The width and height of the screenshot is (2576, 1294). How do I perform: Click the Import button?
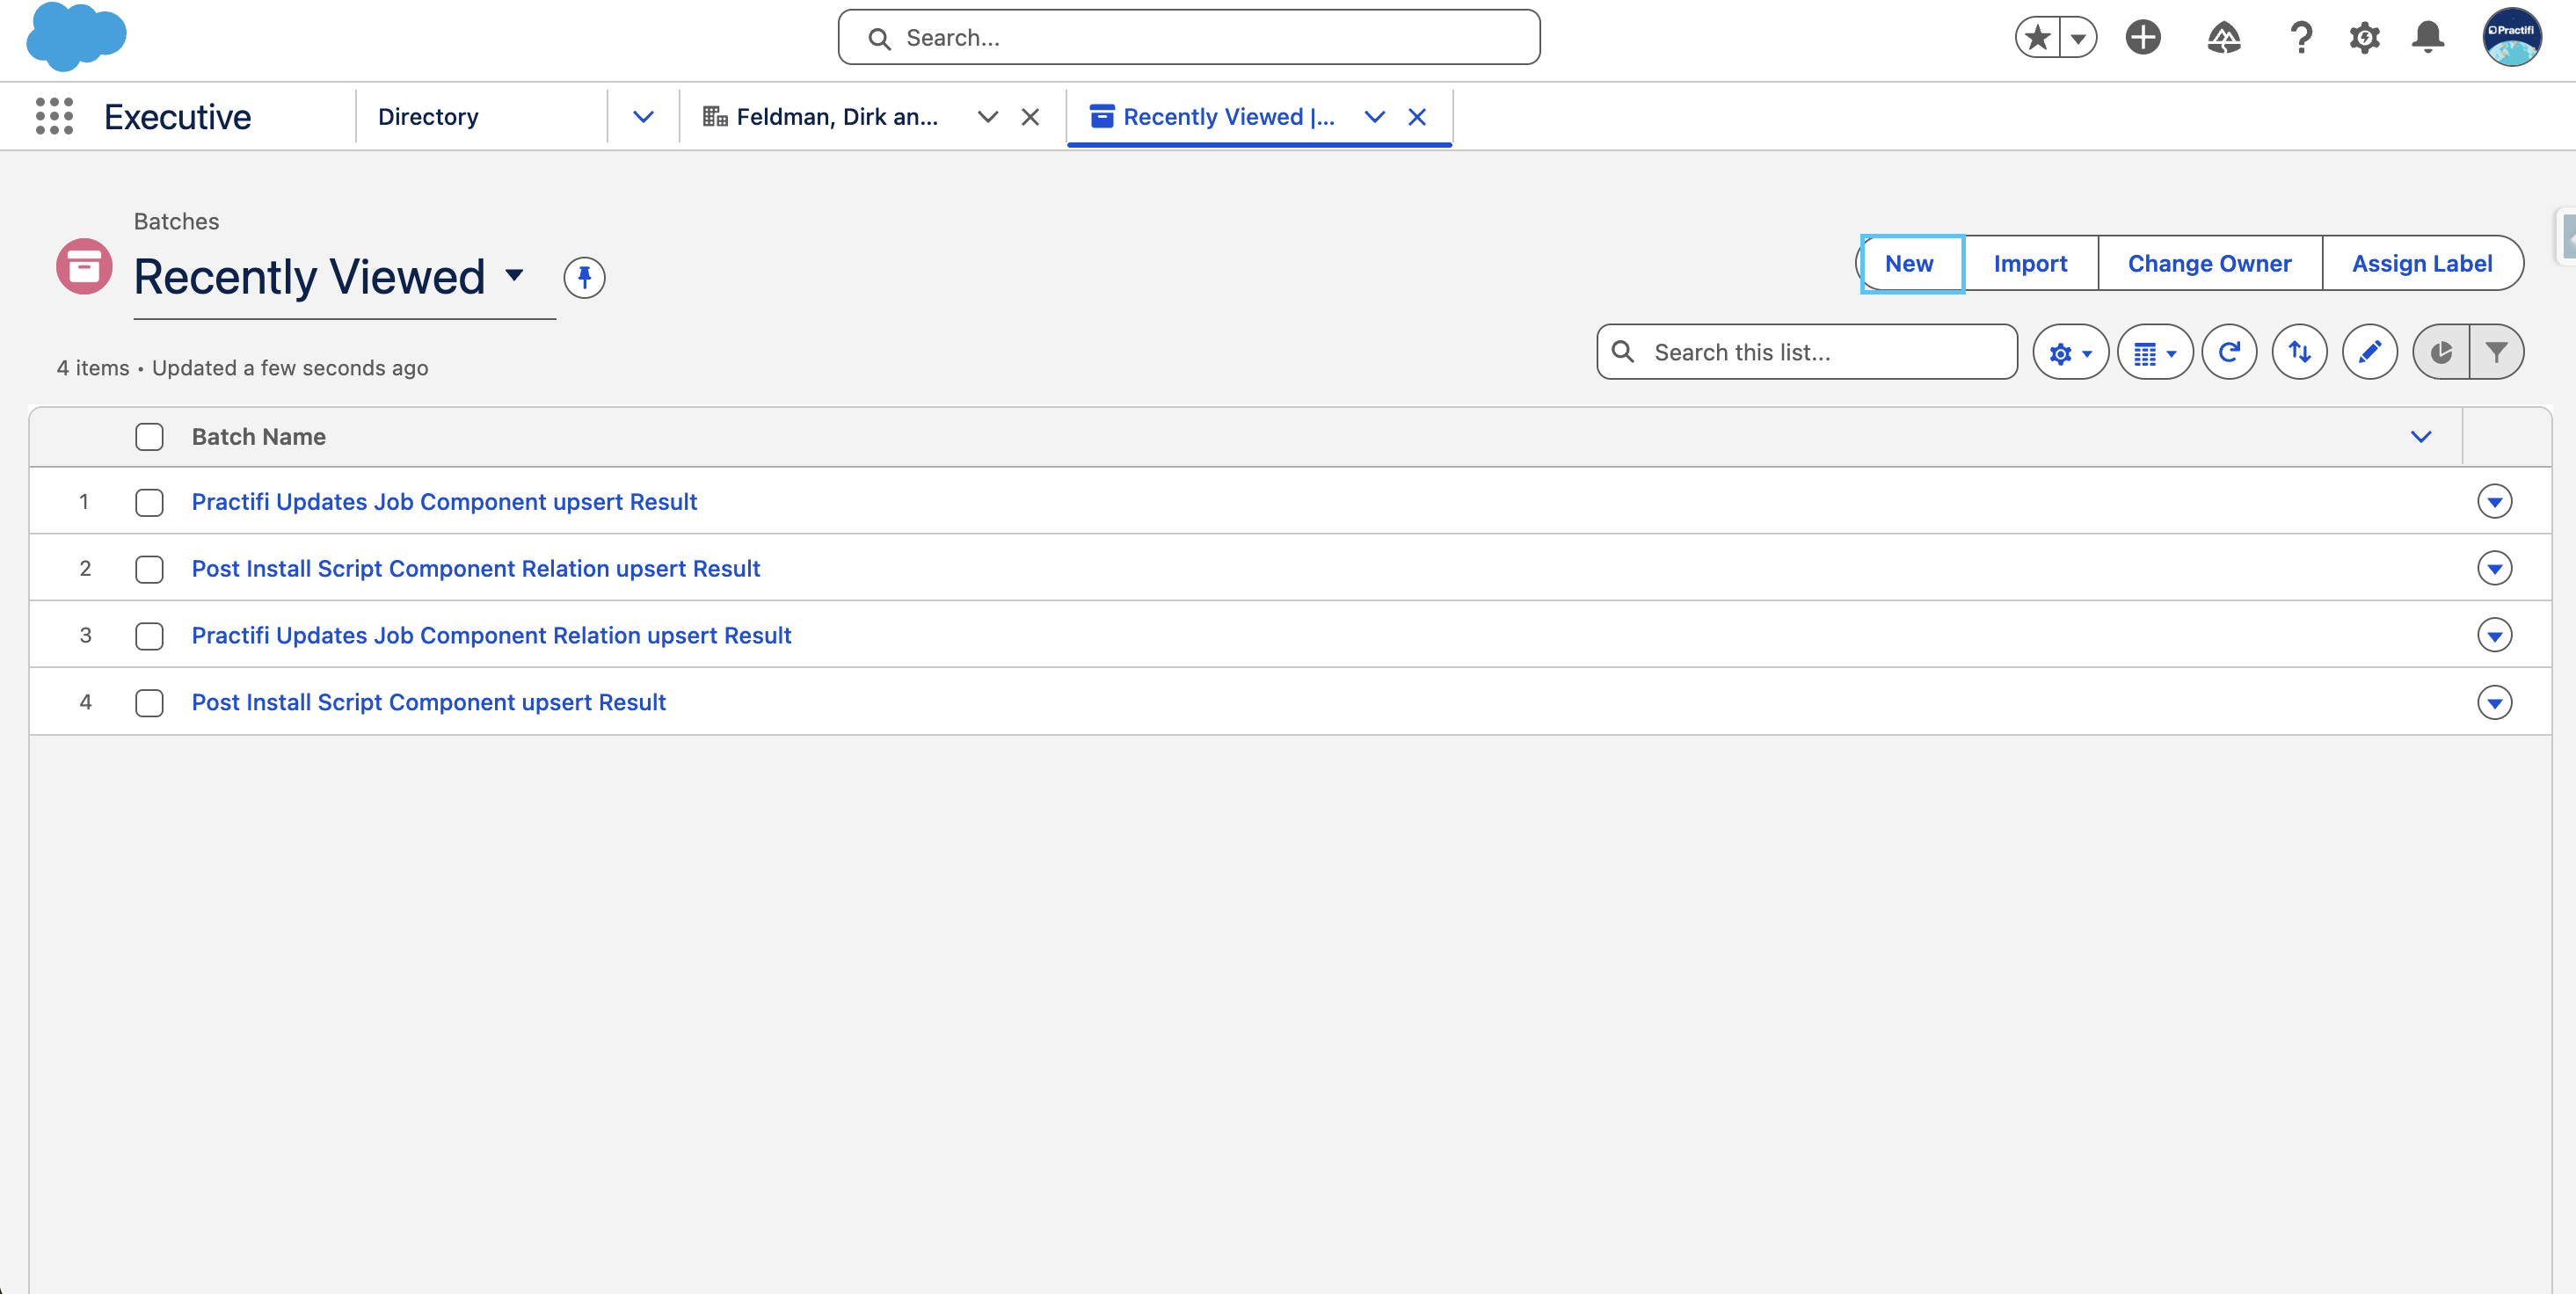click(2030, 264)
